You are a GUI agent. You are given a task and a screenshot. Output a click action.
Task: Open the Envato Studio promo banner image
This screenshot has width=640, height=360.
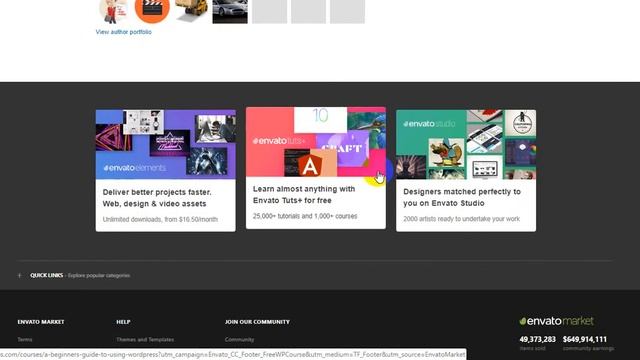[466, 144]
